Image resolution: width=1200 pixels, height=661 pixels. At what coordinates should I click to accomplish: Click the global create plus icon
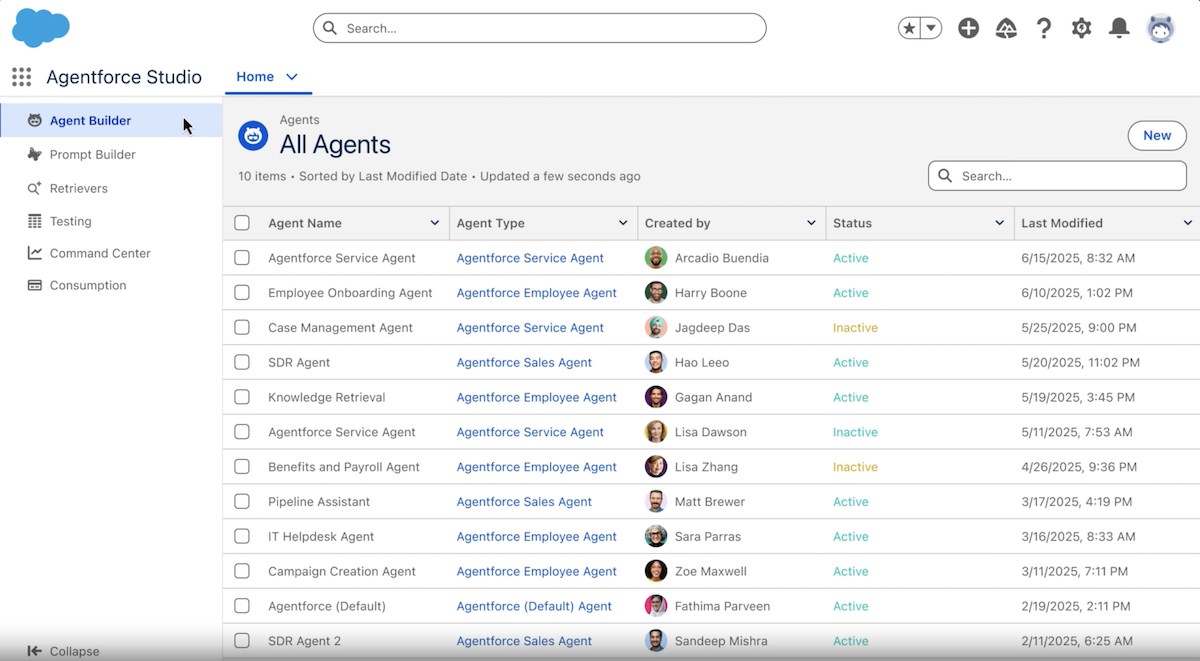[x=968, y=28]
